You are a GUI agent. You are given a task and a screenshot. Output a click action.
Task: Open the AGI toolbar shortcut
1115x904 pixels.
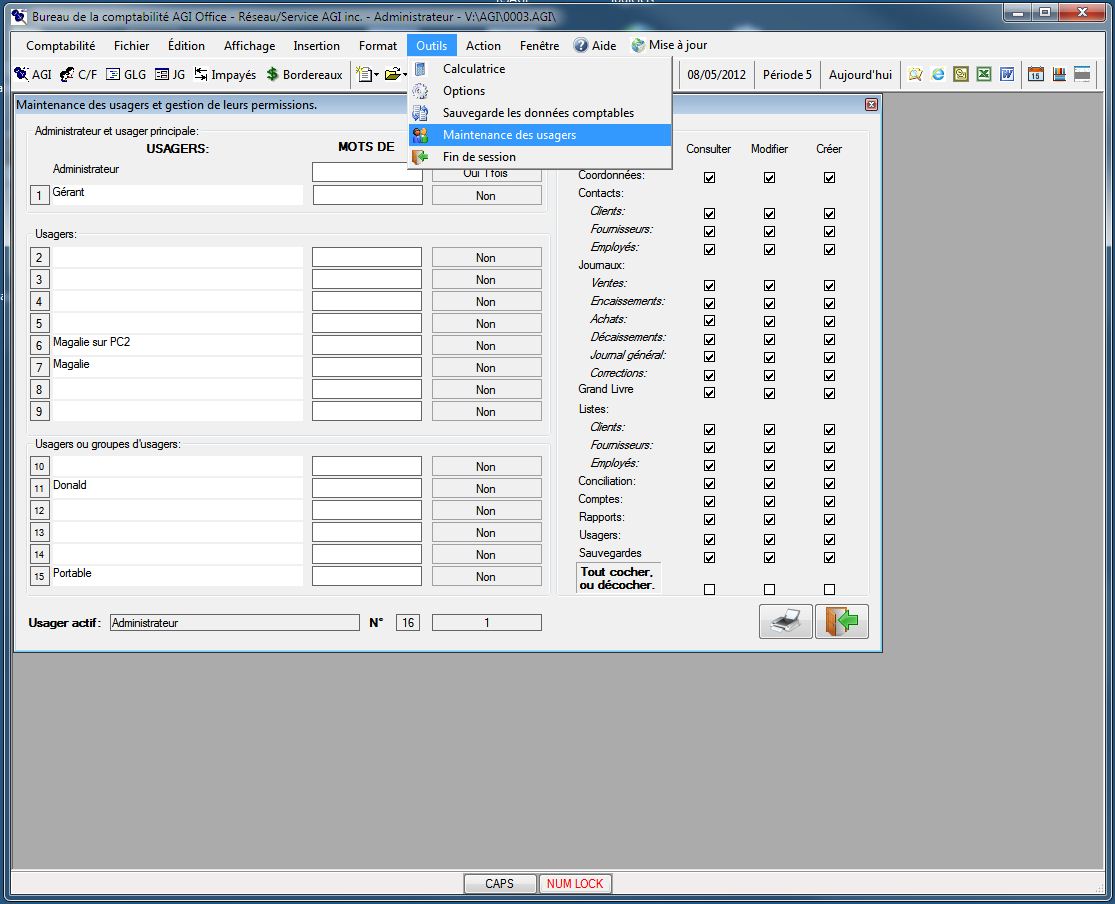pyautogui.click(x=33, y=75)
